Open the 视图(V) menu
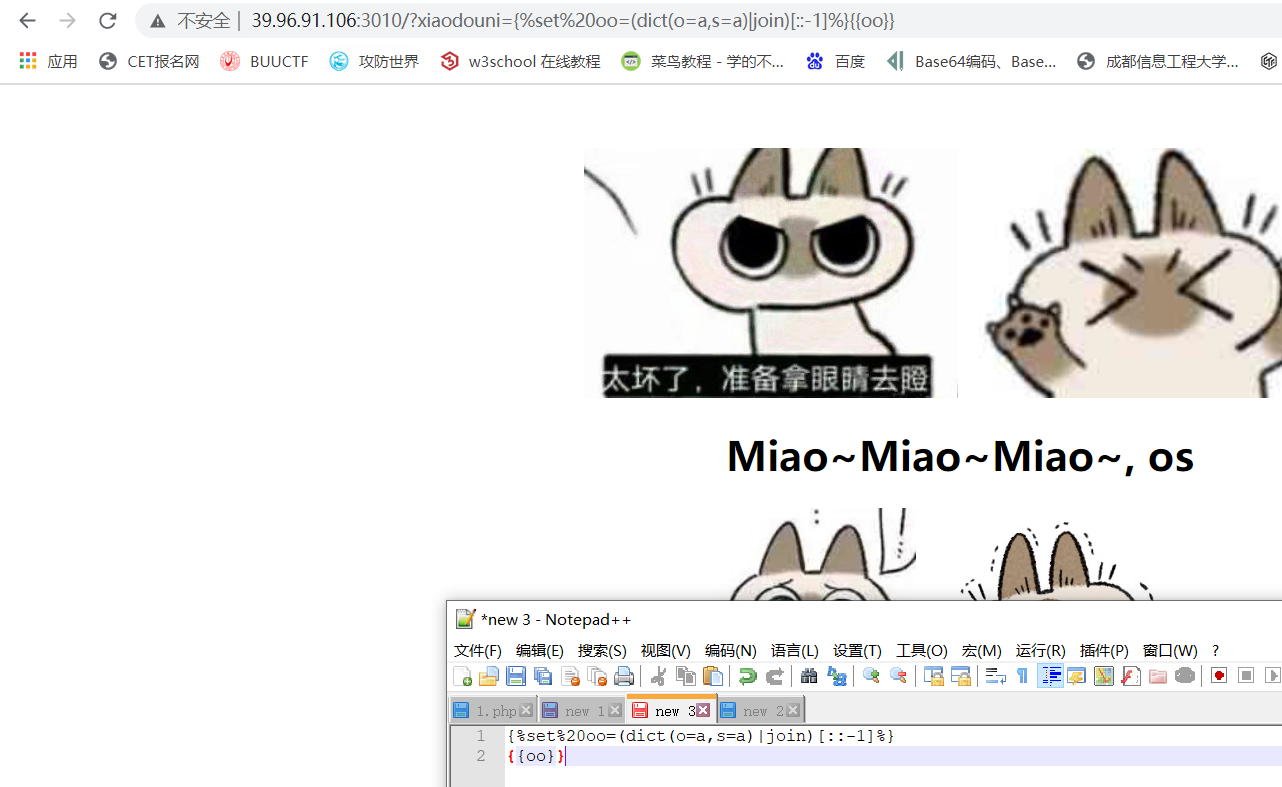Screen dimensions: 1282x787 click(666, 650)
